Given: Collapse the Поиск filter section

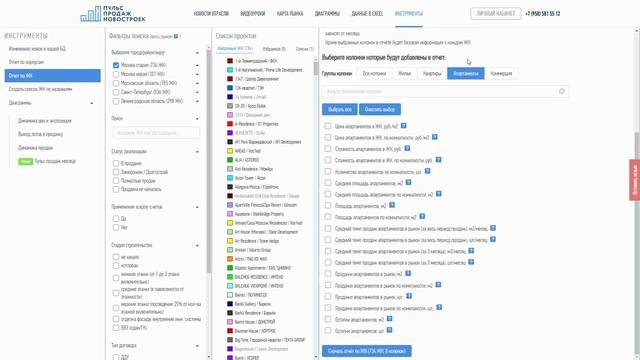Looking at the screenshot, I should (x=197, y=118).
